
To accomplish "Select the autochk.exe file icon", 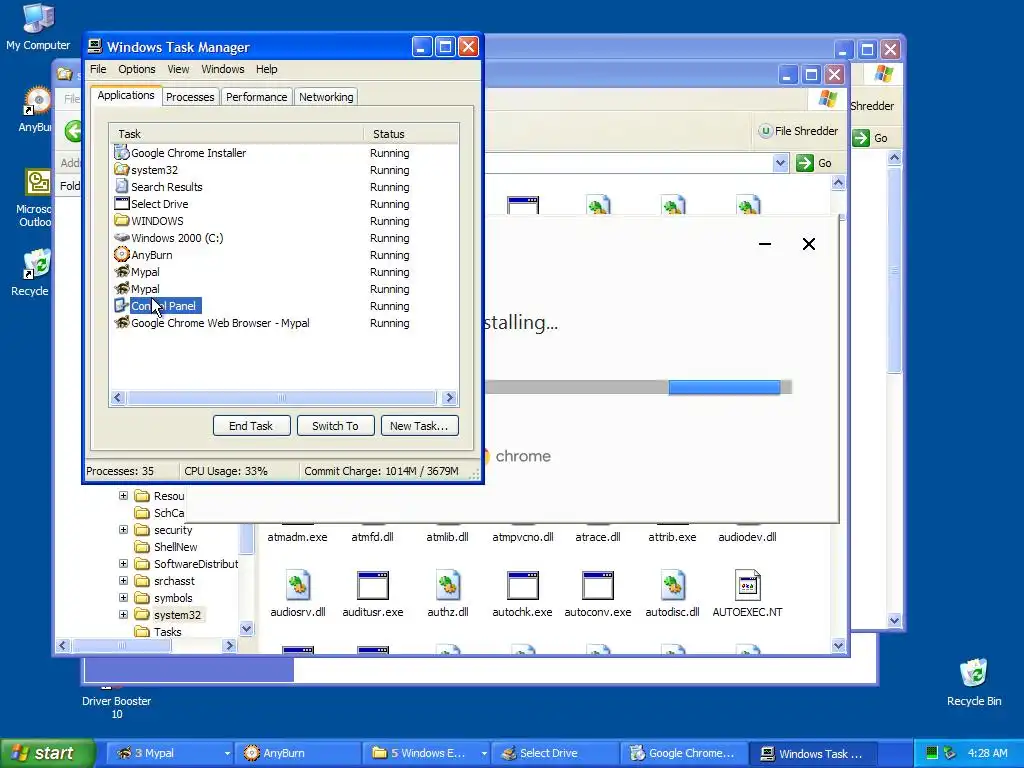I will 522,585.
